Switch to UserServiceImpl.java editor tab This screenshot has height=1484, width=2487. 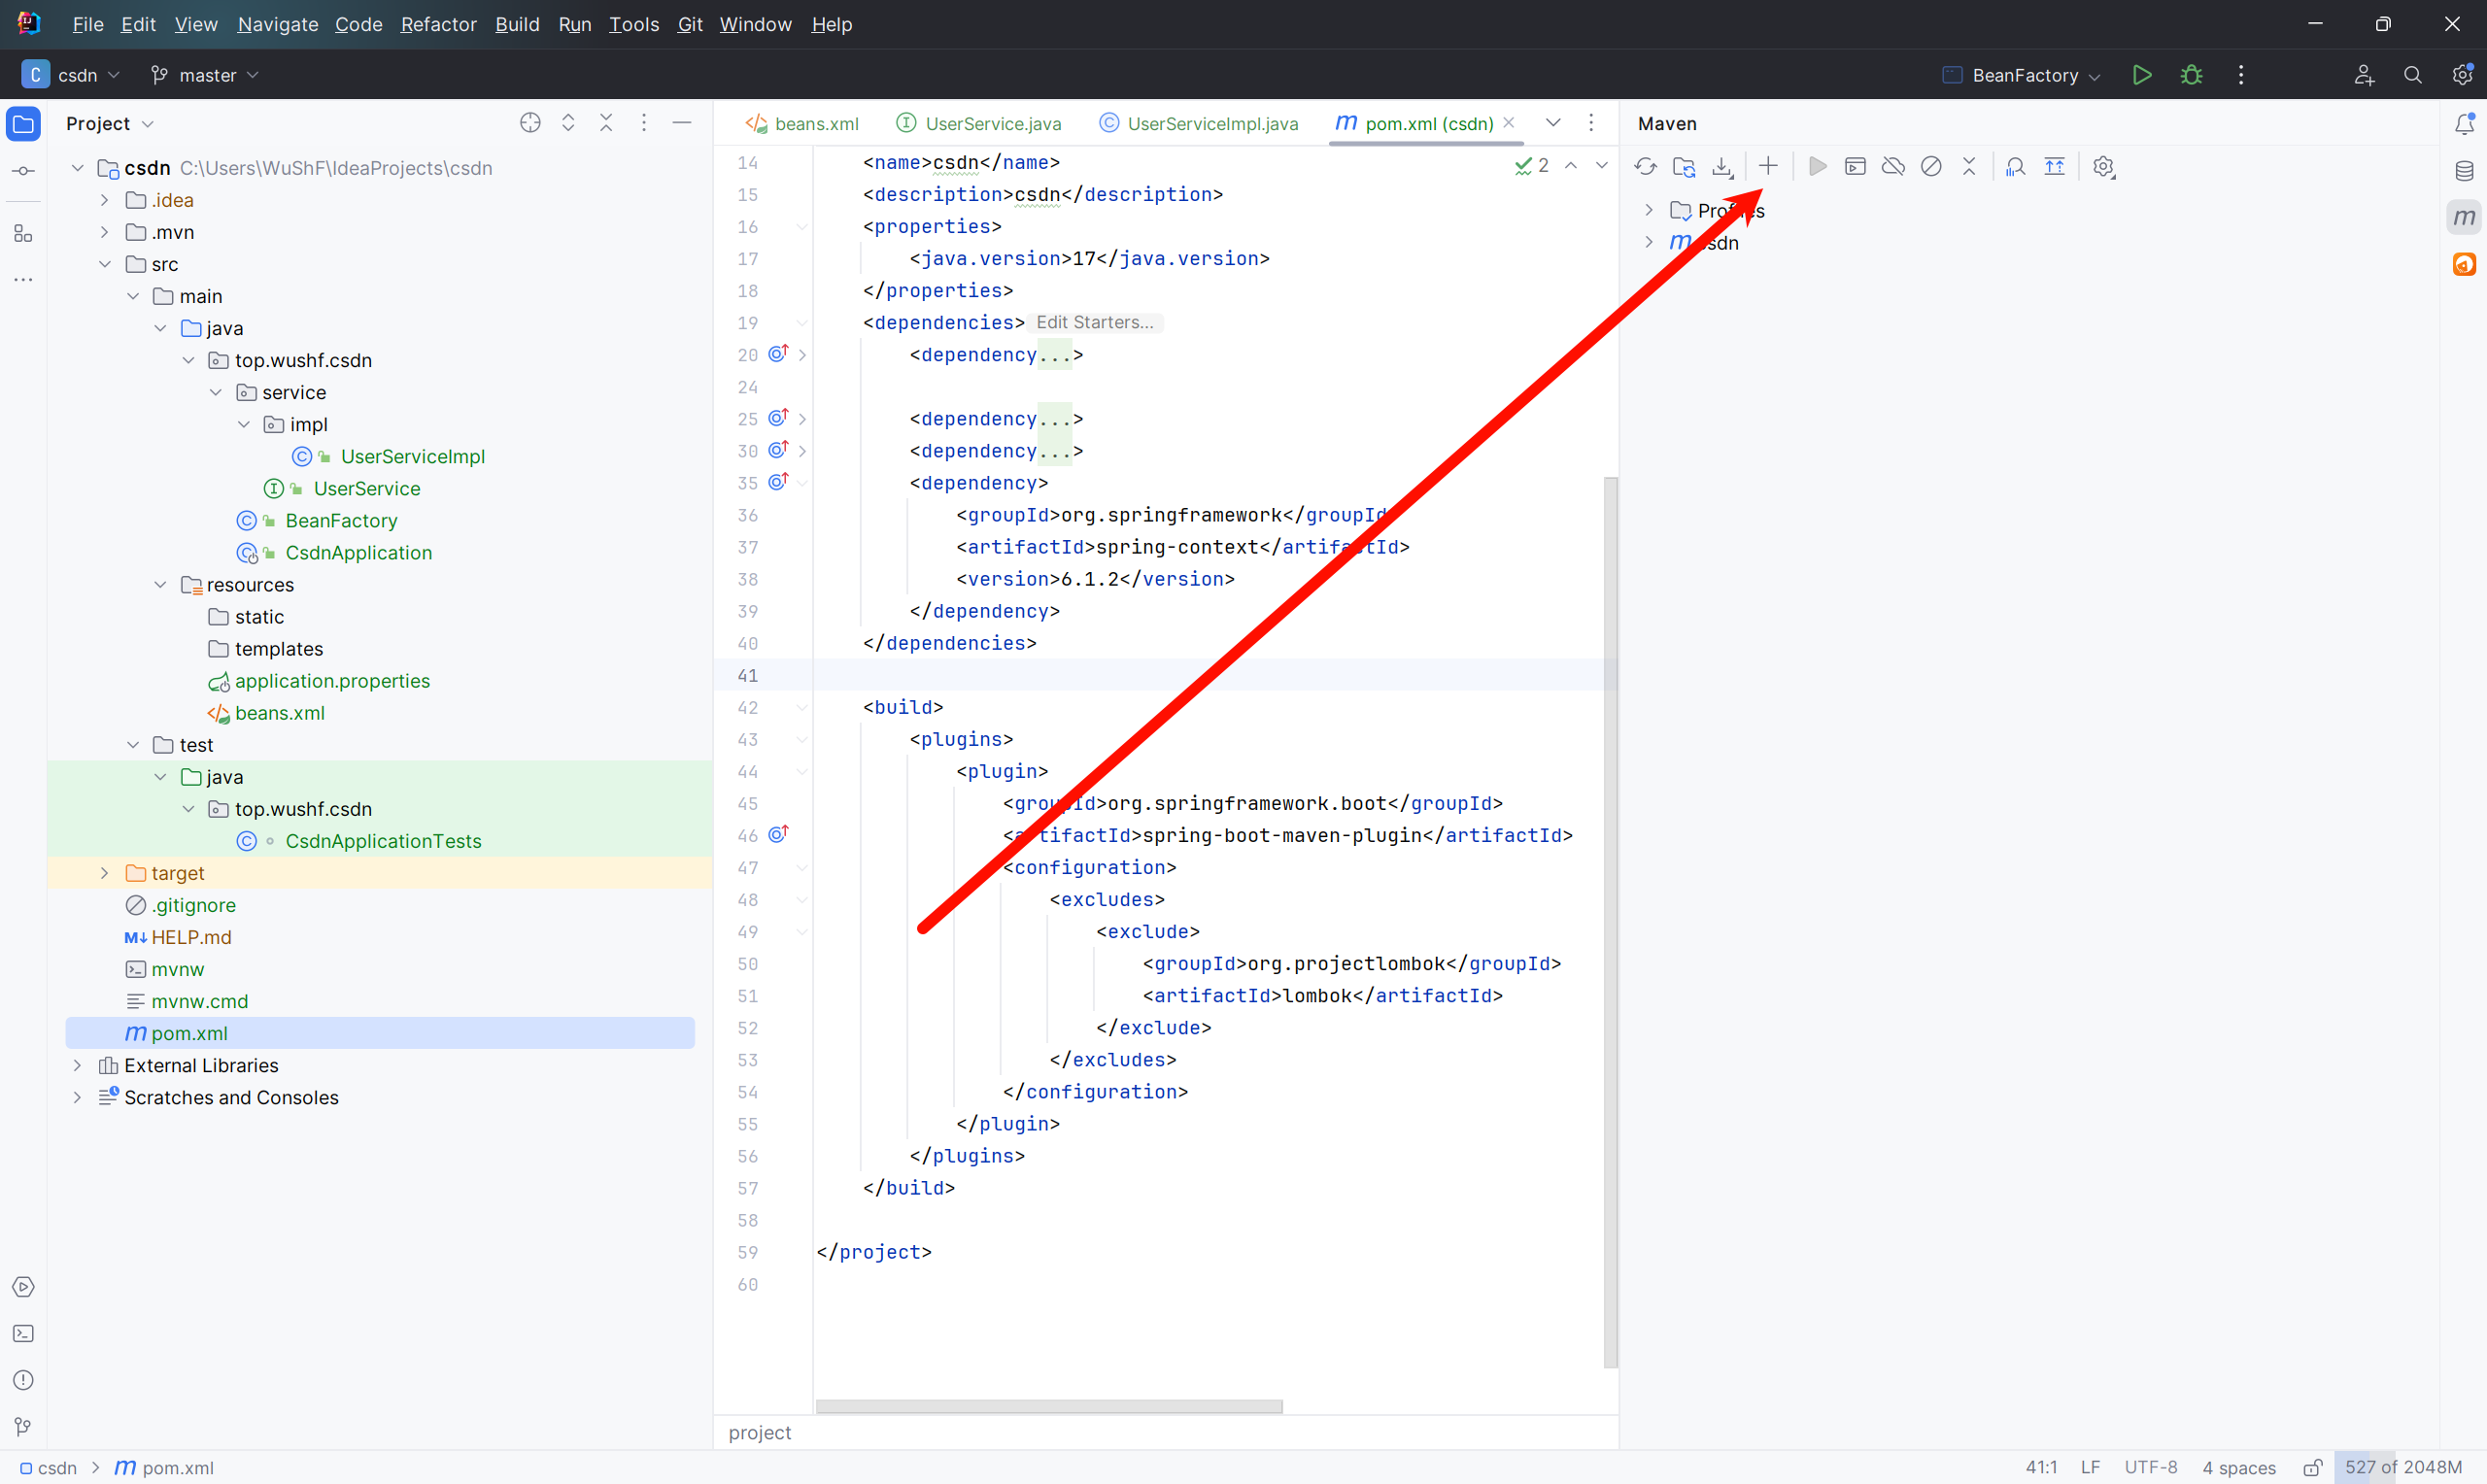pos(1199,123)
